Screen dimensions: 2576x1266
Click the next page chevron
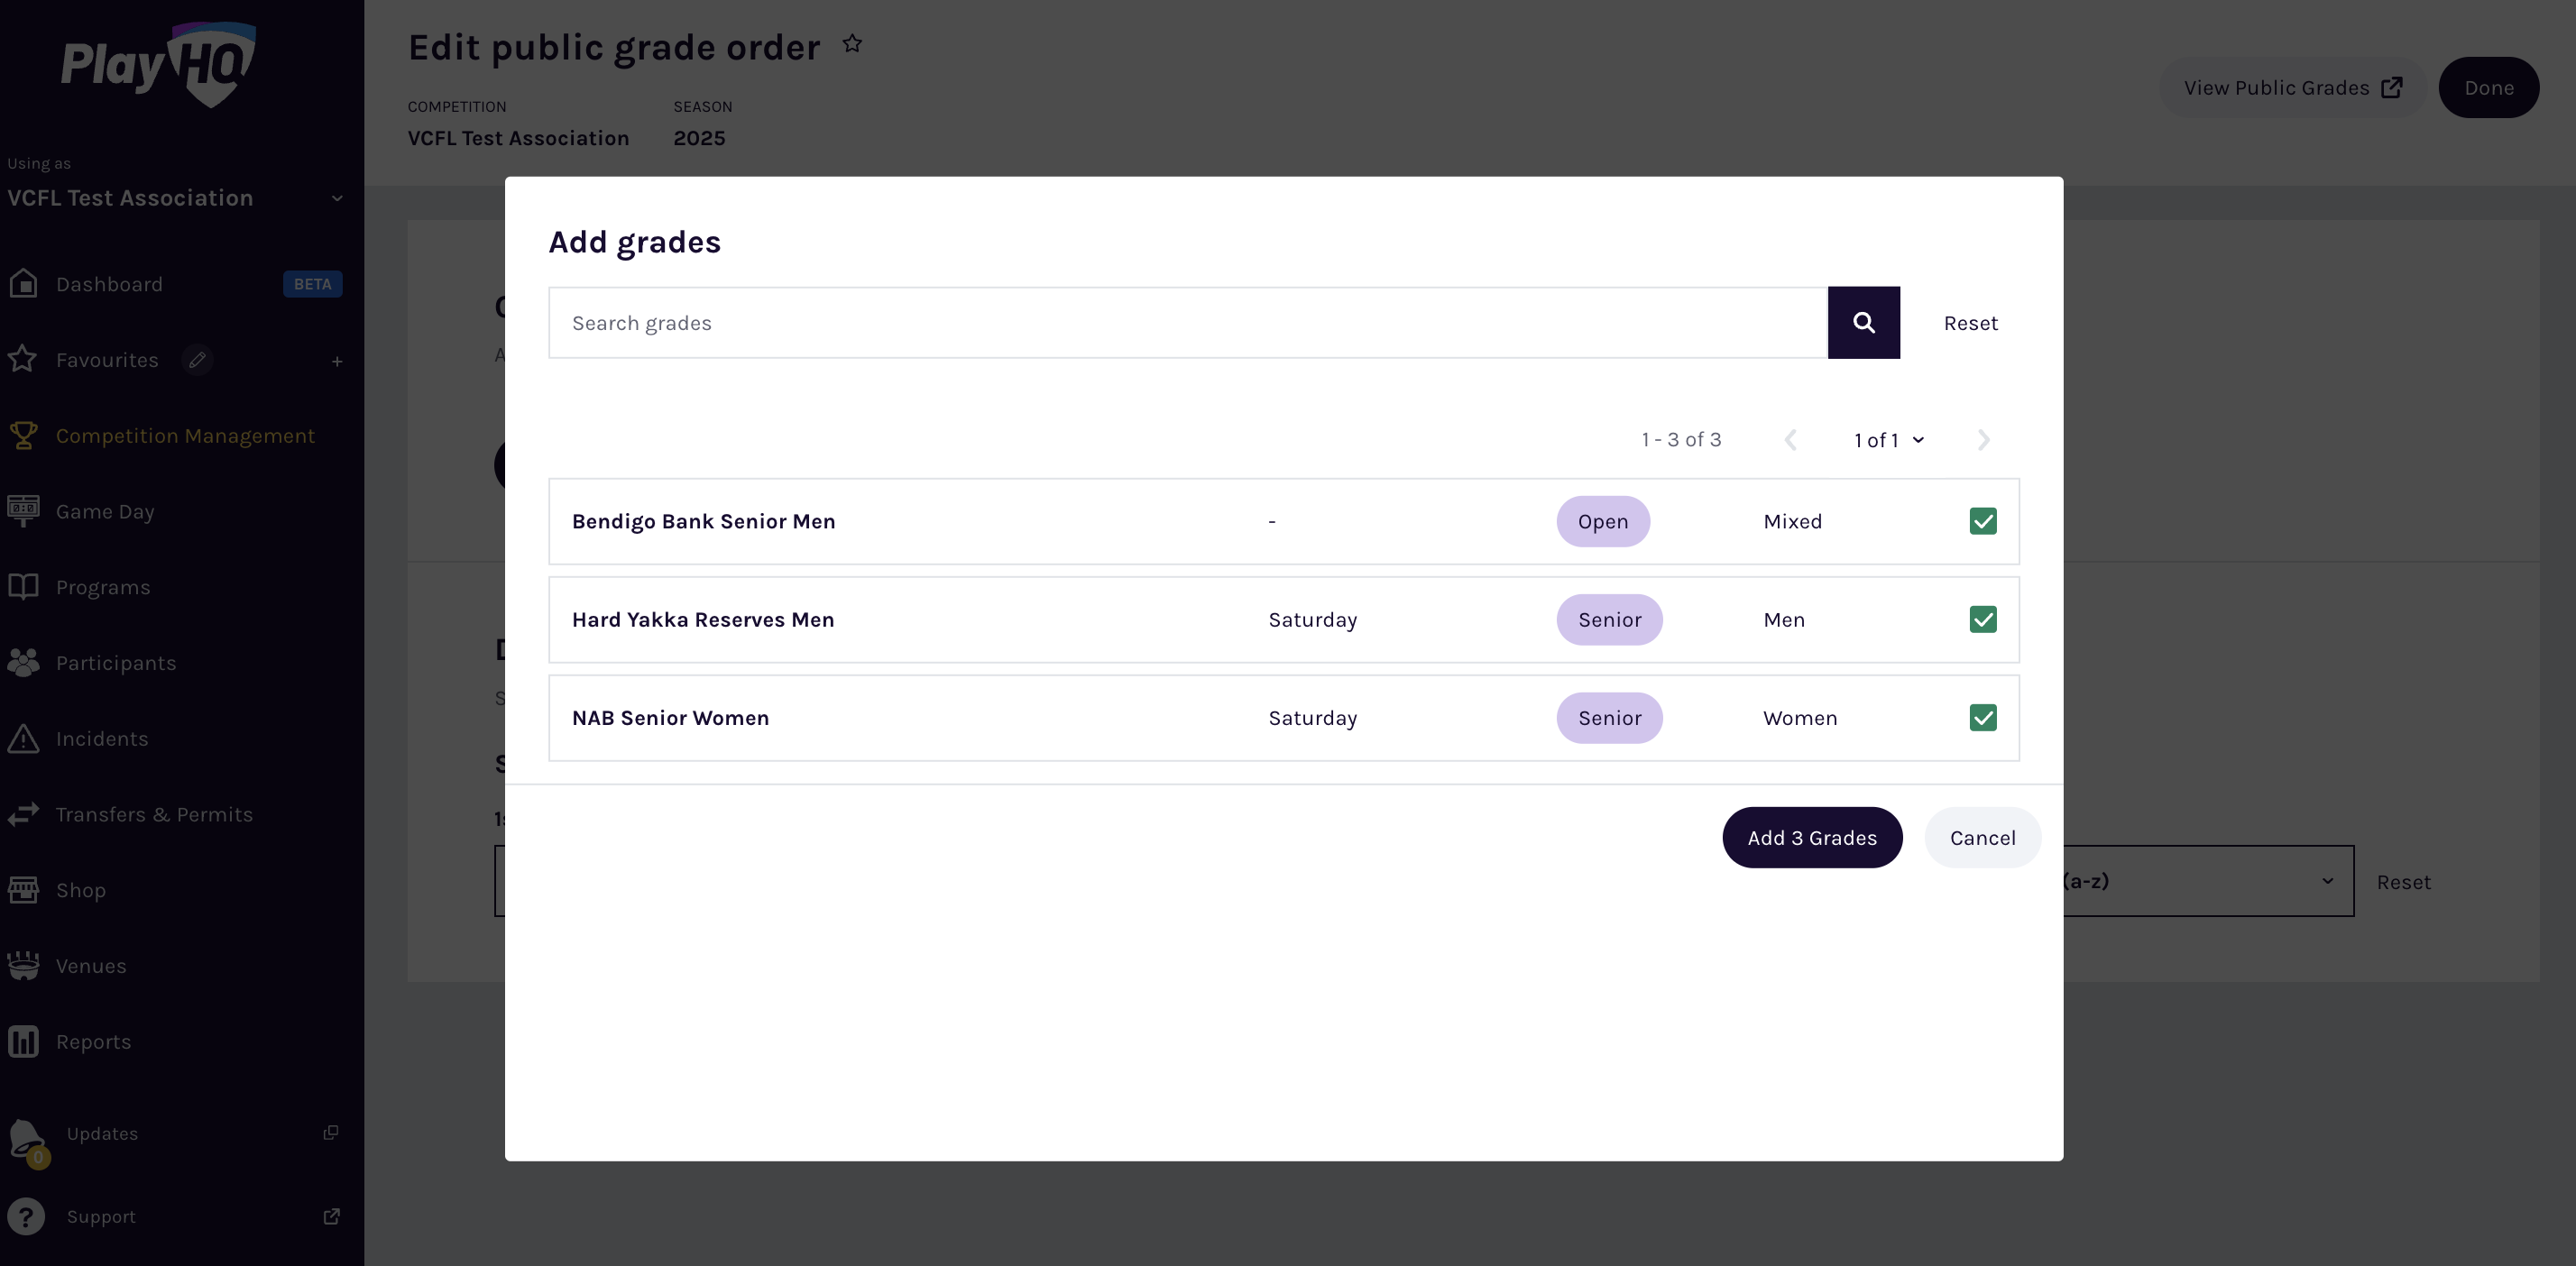click(1983, 440)
